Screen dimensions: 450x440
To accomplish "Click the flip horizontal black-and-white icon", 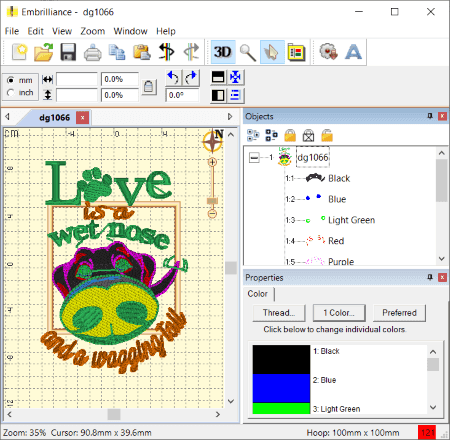I will 218,95.
